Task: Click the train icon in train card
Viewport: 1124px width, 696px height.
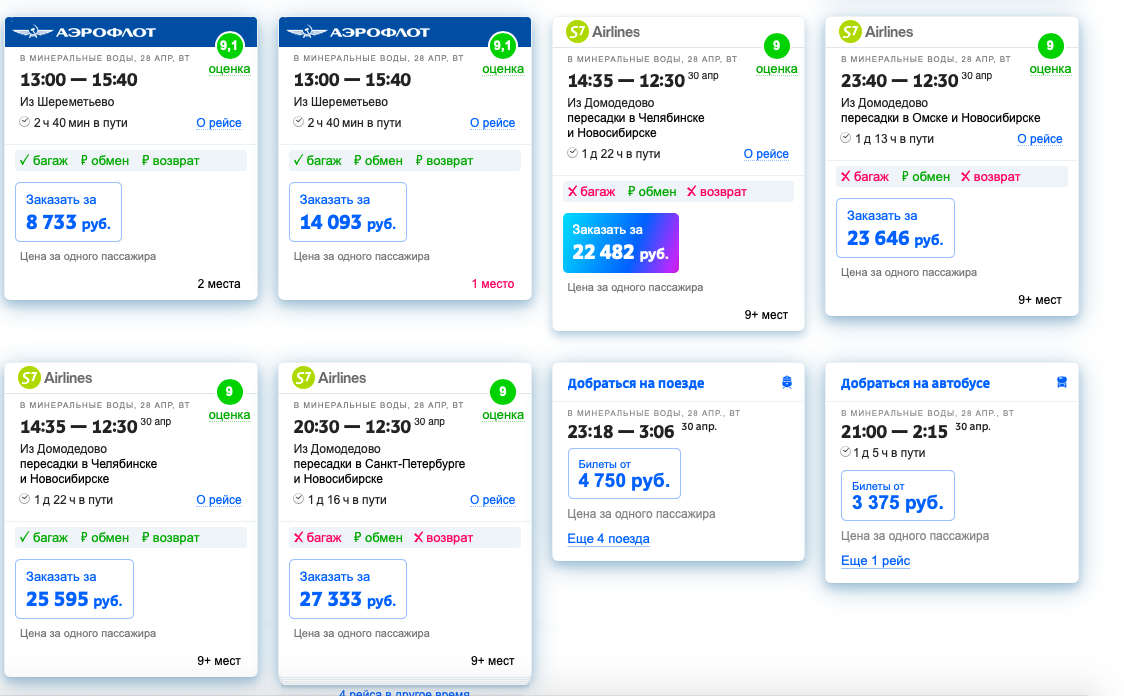Action: coord(786,383)
